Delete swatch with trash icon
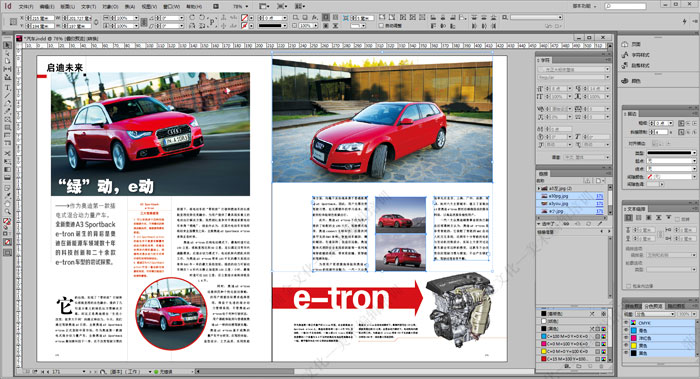This screenshot has height=379, width=700. point(601,366)
